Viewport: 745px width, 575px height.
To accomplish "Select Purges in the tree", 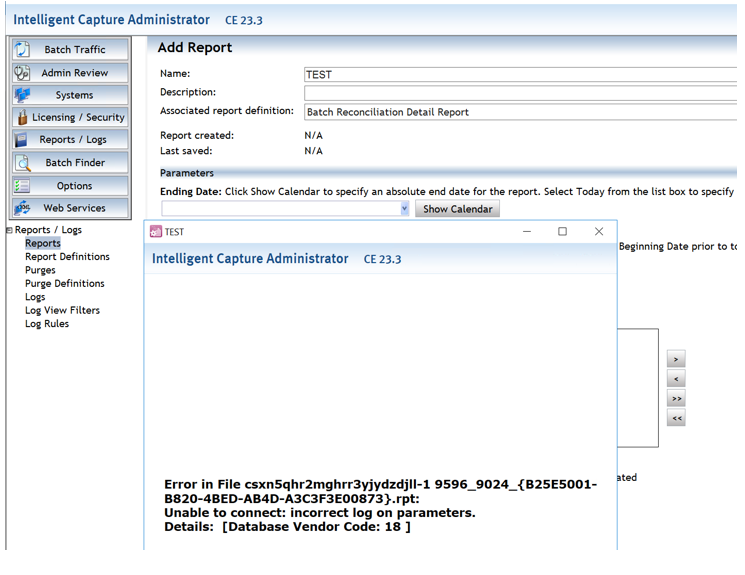I will (x=40, y=270).
